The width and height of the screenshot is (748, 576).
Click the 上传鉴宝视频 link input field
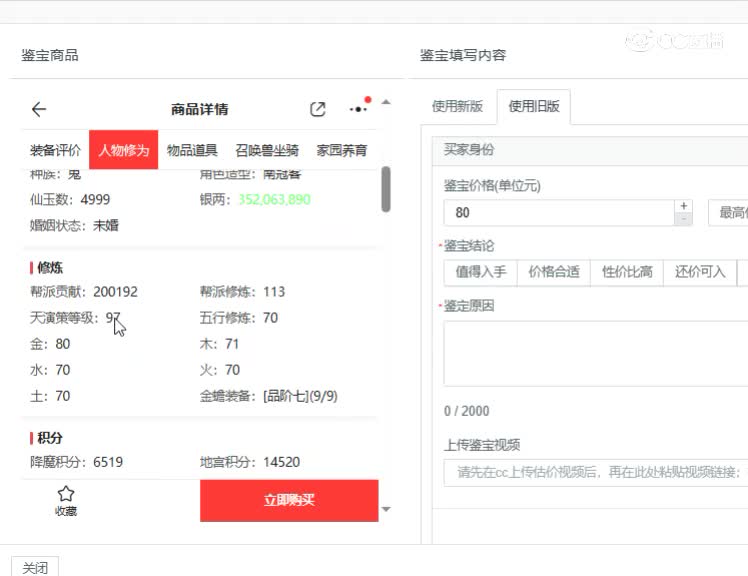(595, 472)
